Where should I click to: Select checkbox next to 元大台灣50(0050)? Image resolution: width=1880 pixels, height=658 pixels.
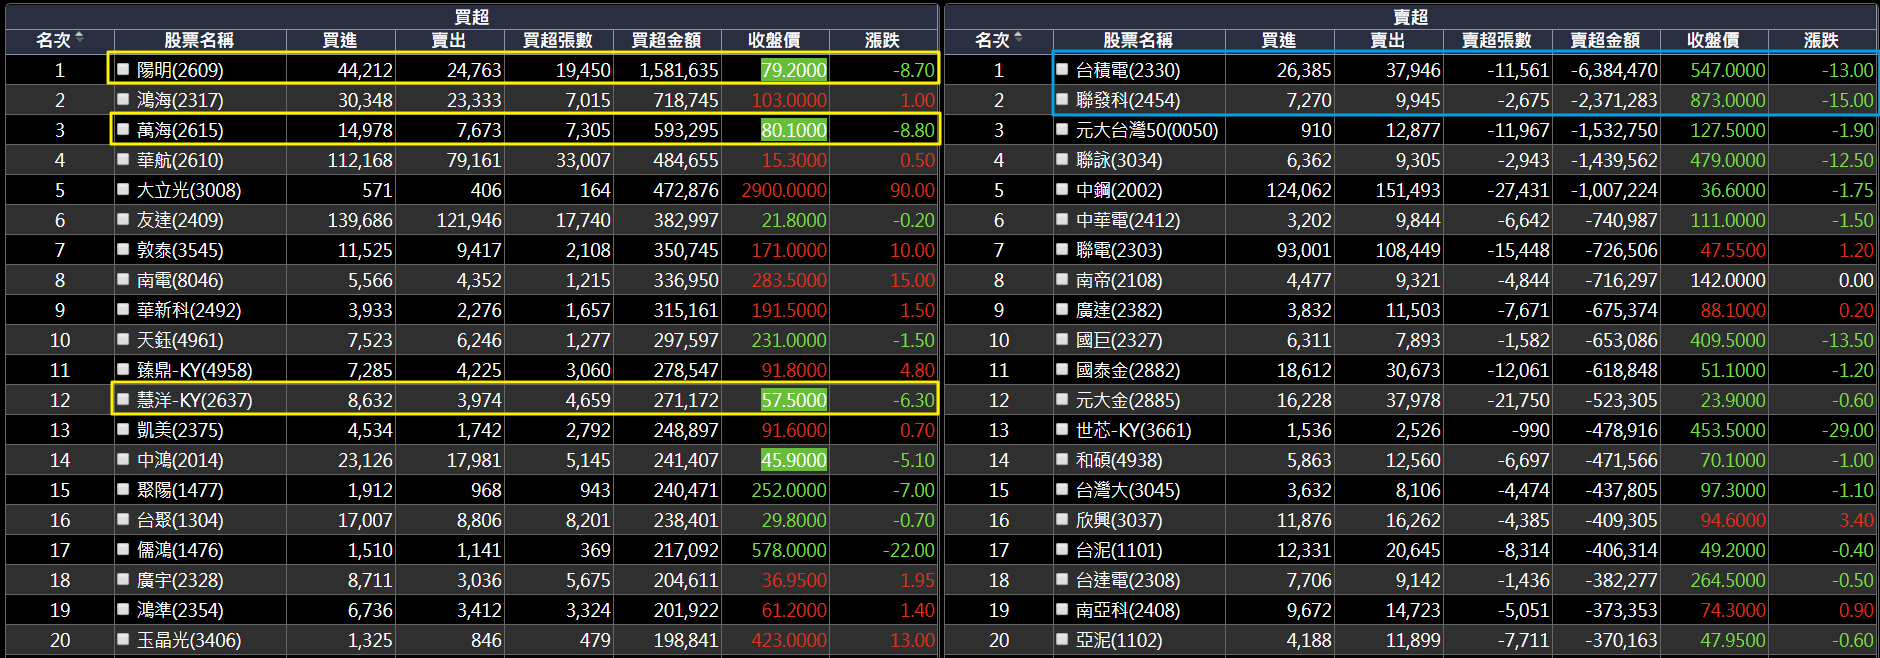(1062, 130)
